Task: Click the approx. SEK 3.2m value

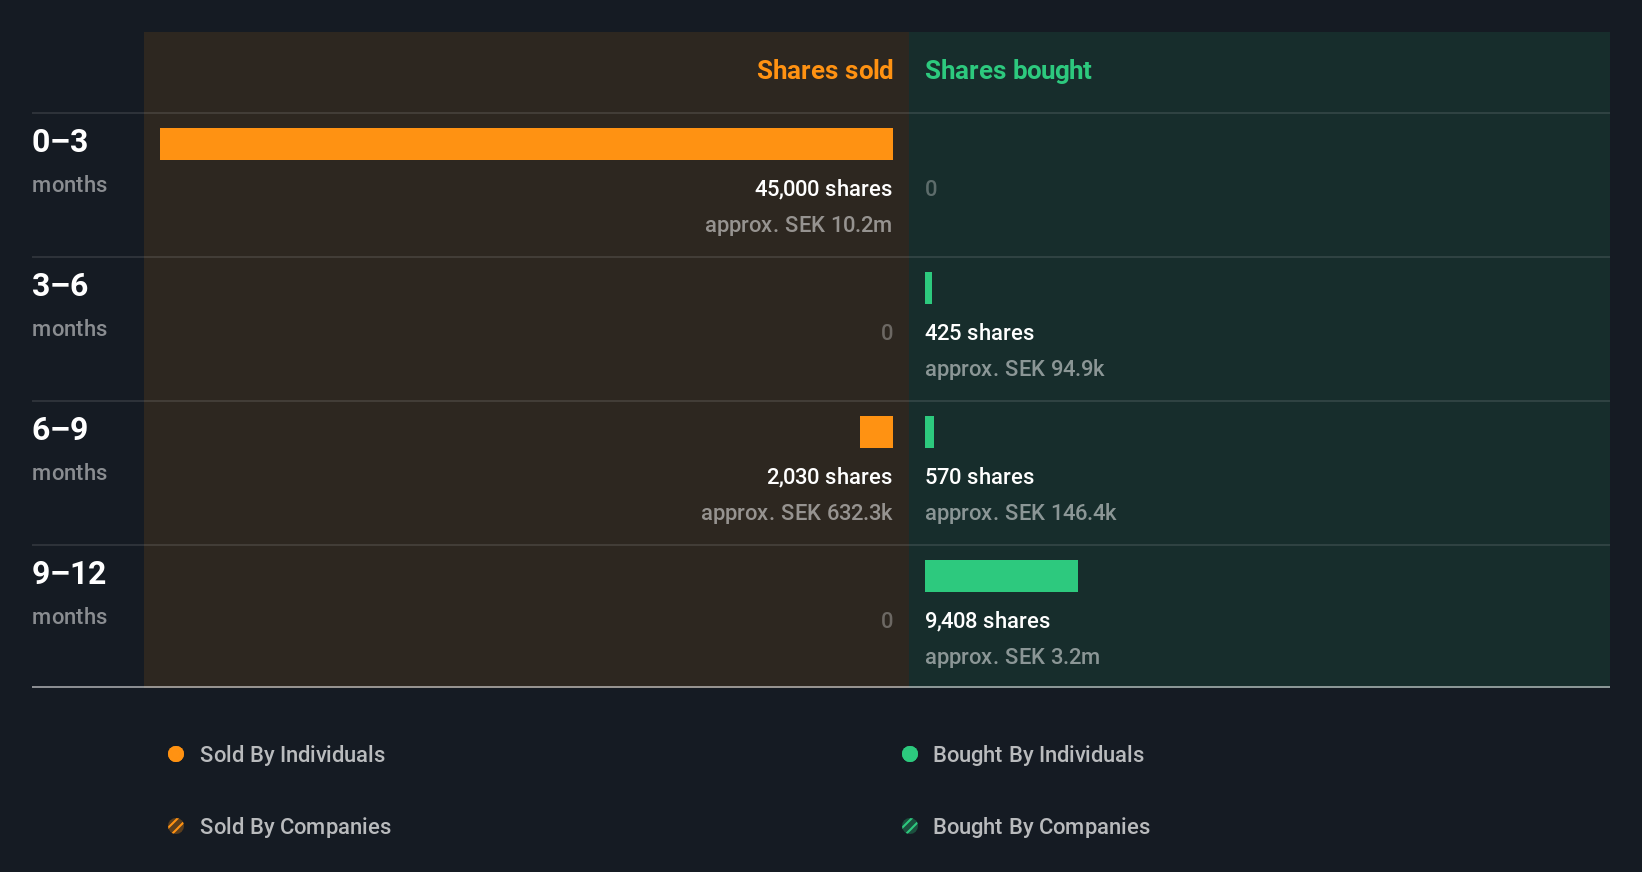Action: click(1012, 656)
